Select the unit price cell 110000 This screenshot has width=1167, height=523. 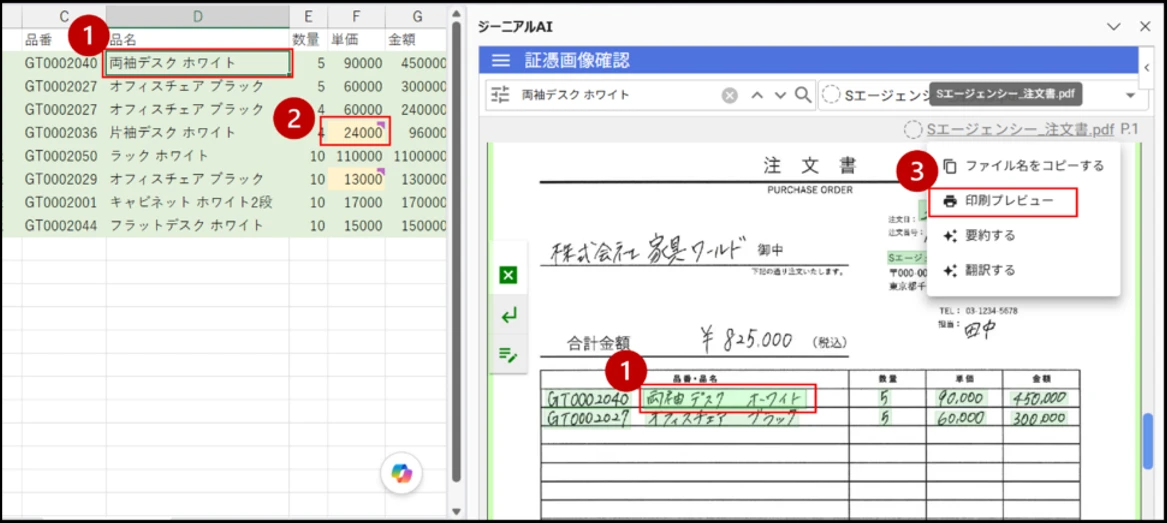[x=357, y=155]
